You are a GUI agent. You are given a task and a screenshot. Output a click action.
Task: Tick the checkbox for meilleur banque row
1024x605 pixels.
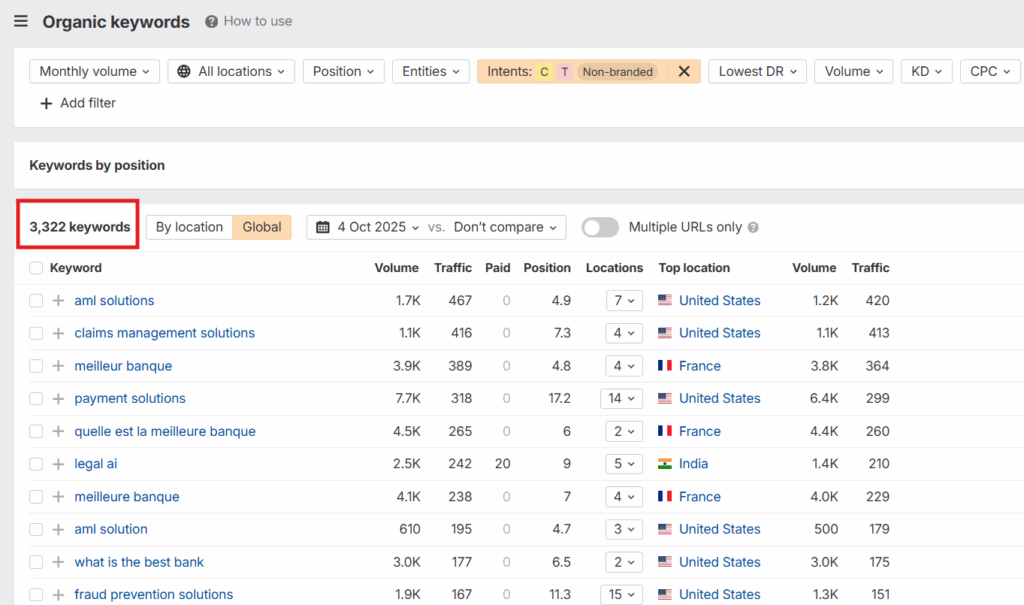[36, 366]
